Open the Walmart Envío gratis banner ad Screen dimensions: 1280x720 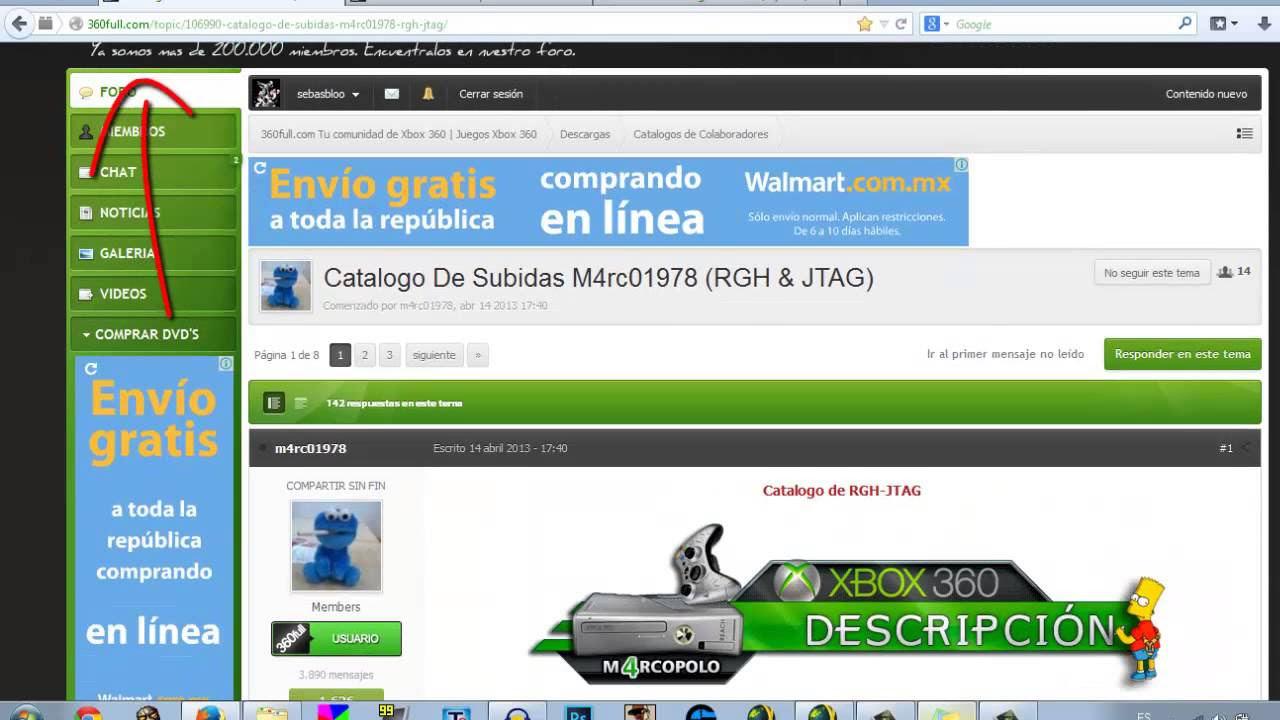pyautogui.click(x=608, y=201)
